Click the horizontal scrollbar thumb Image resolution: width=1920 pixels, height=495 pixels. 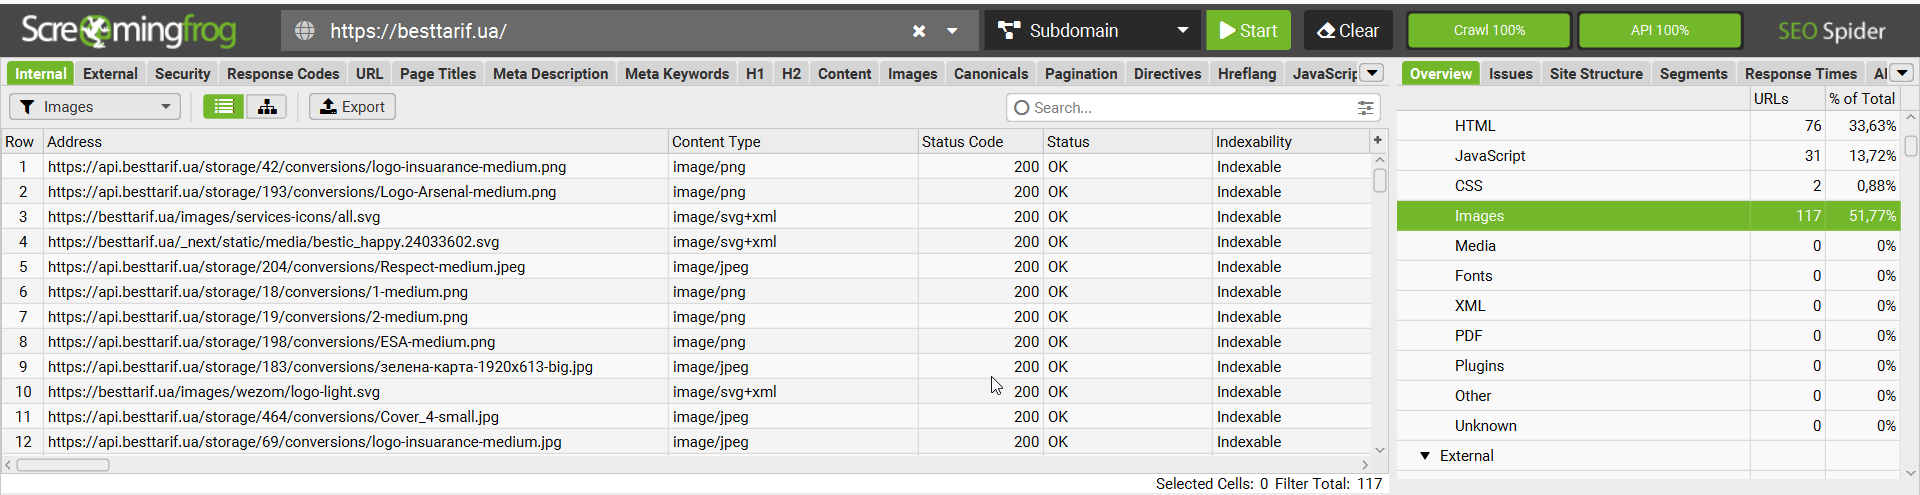pyautogui.click(x=63, y=464)
